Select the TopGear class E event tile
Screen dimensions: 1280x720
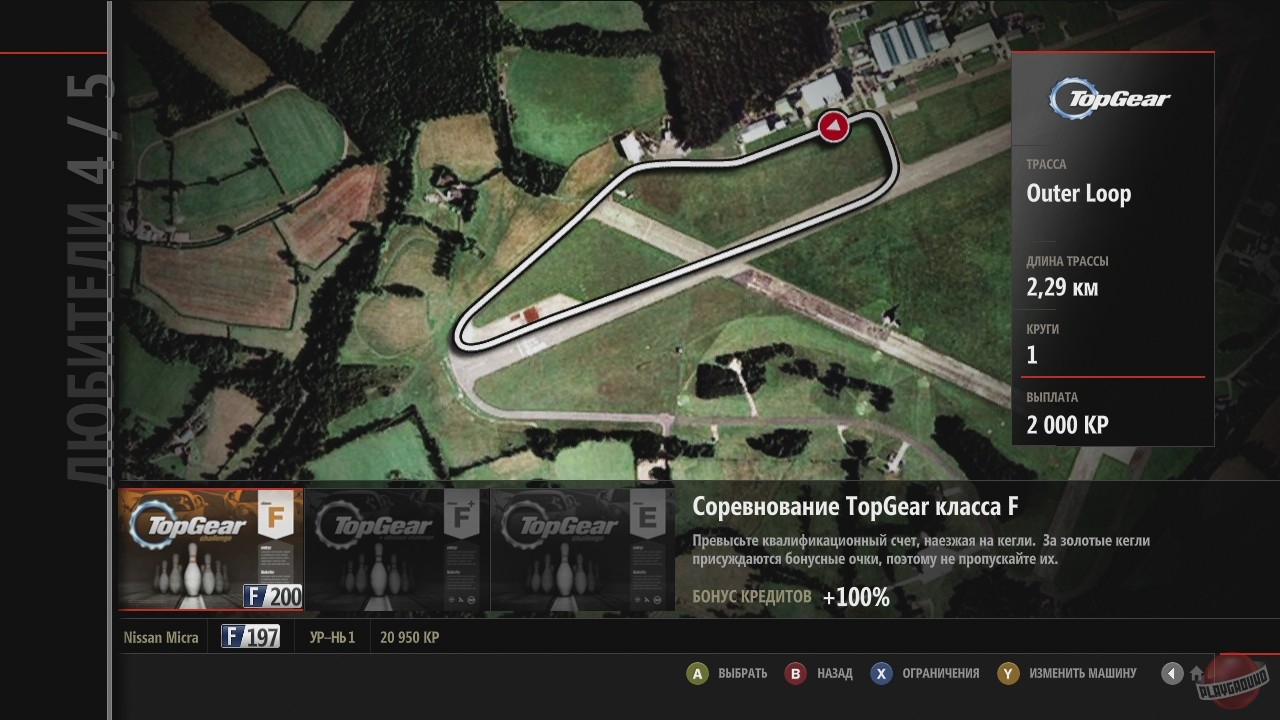[x=582, y=549]
